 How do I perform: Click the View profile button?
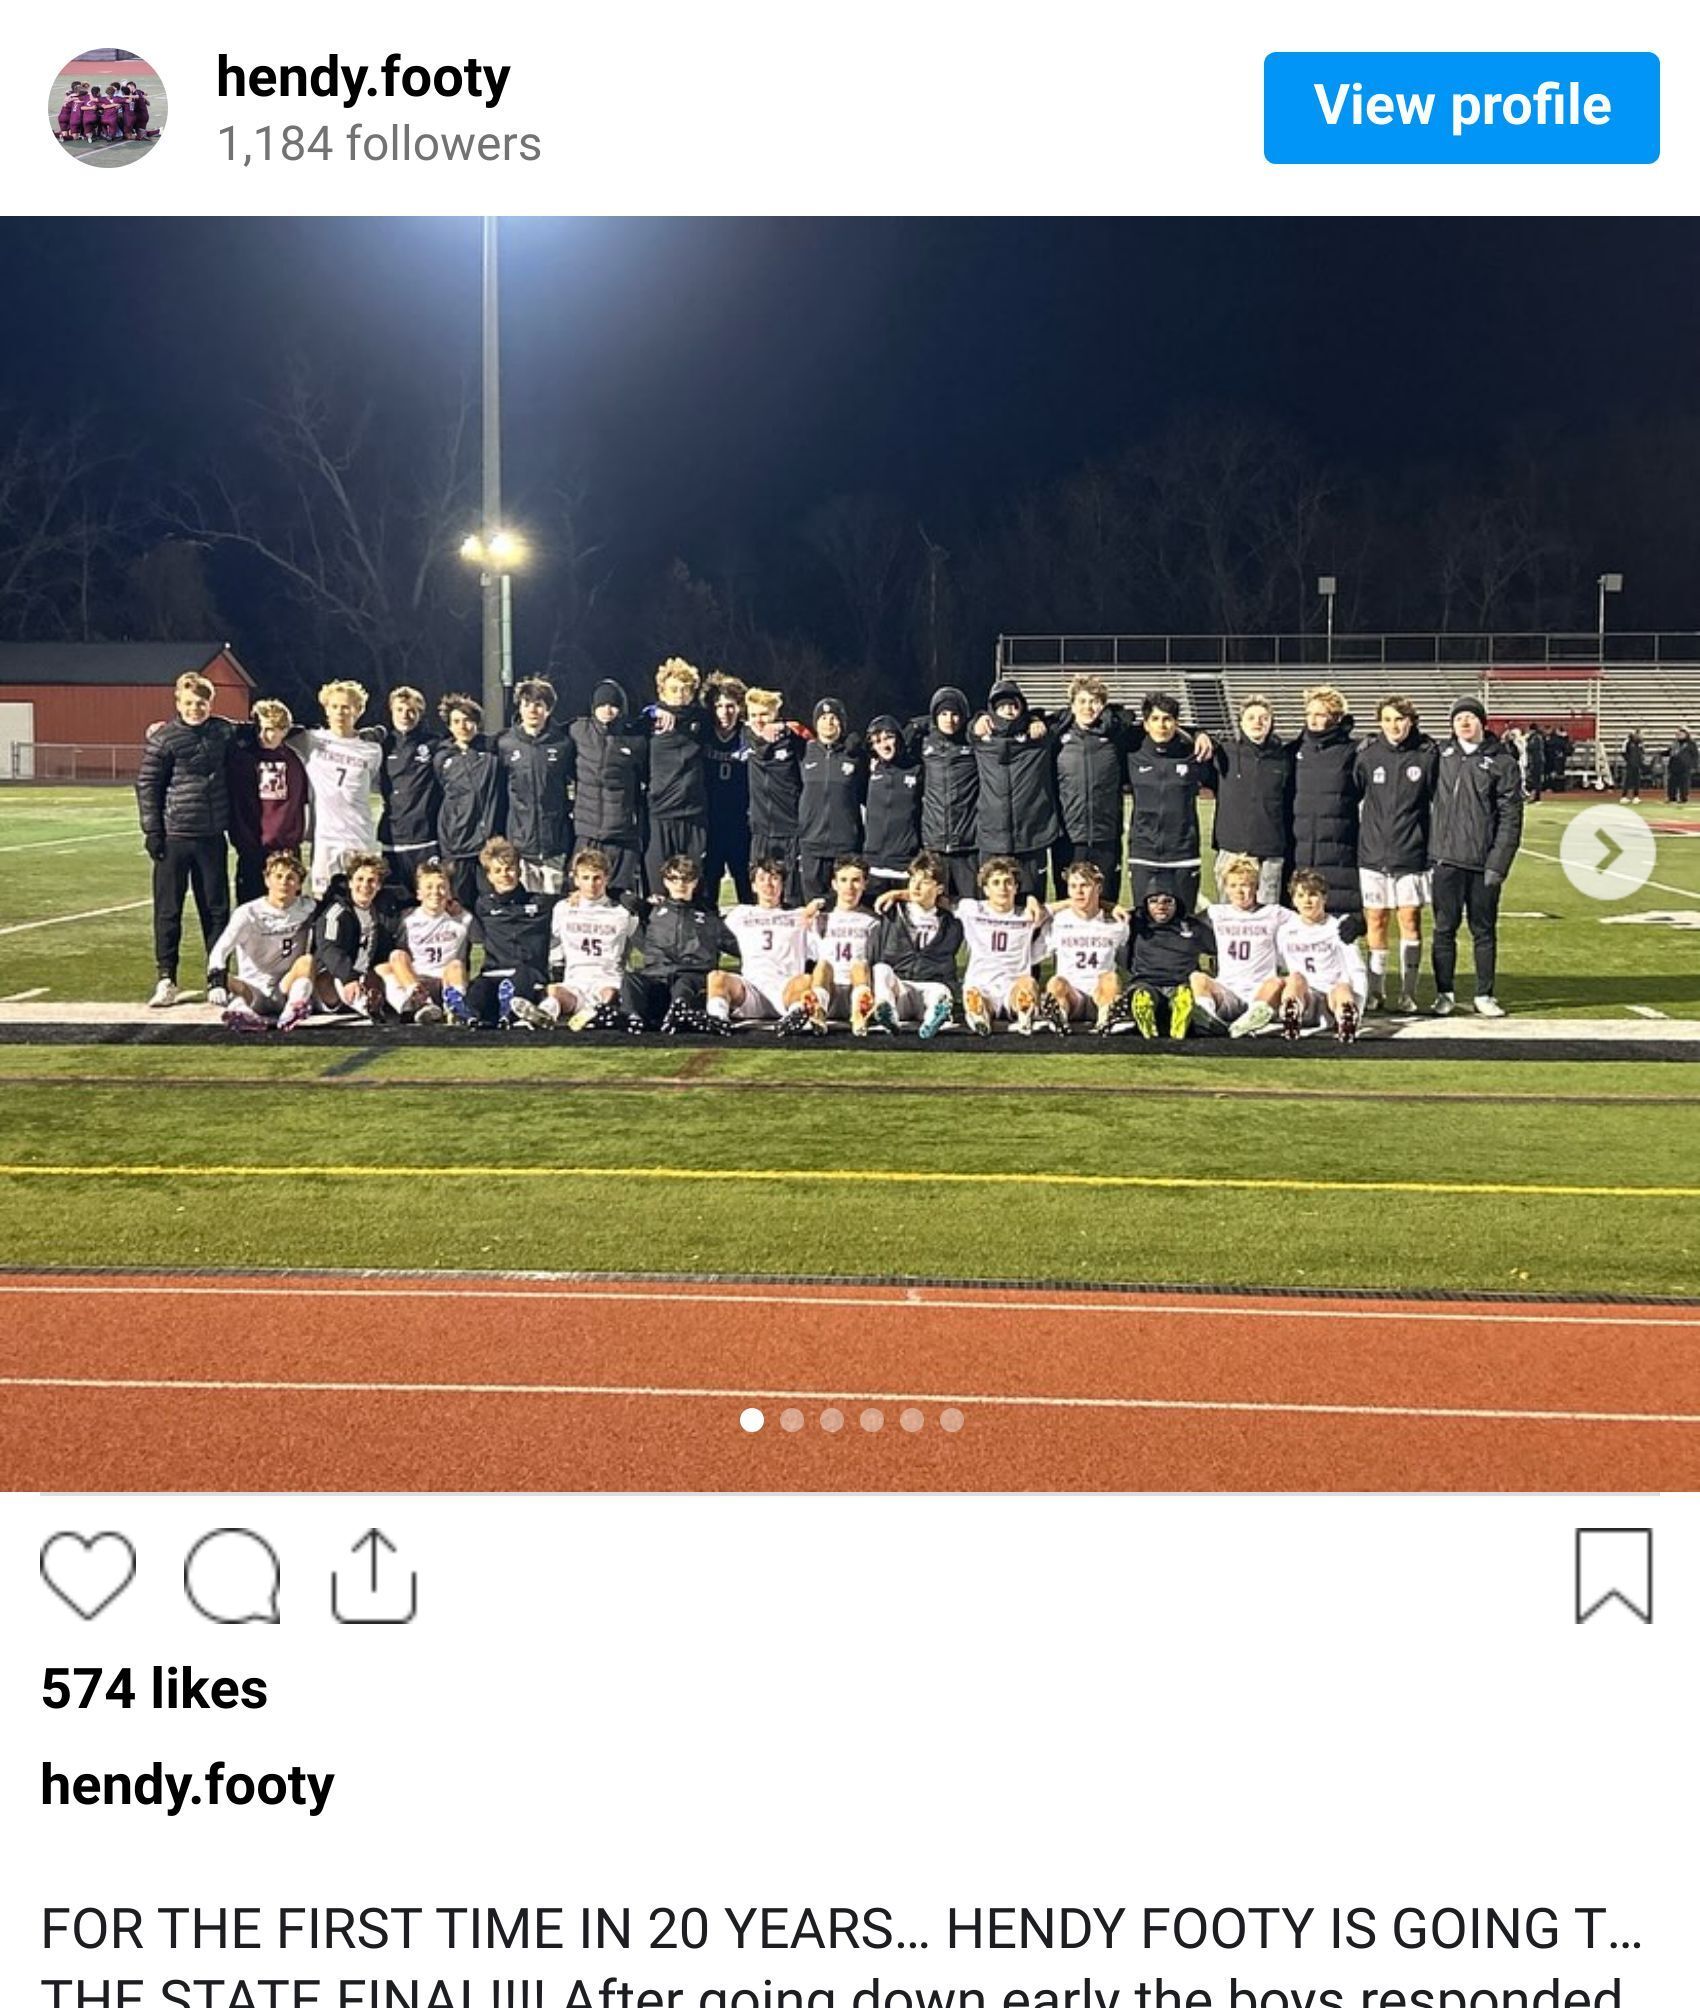point(1461,108)
